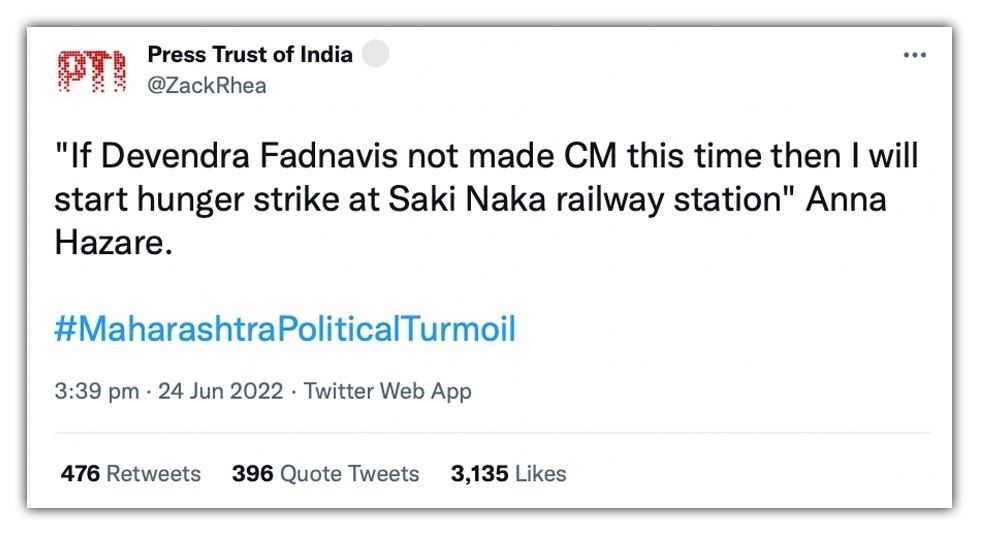The width and height of the screenshot is (985, 533).
Task: Click the 24 Jun 2022 date
Action: point(220,391)
